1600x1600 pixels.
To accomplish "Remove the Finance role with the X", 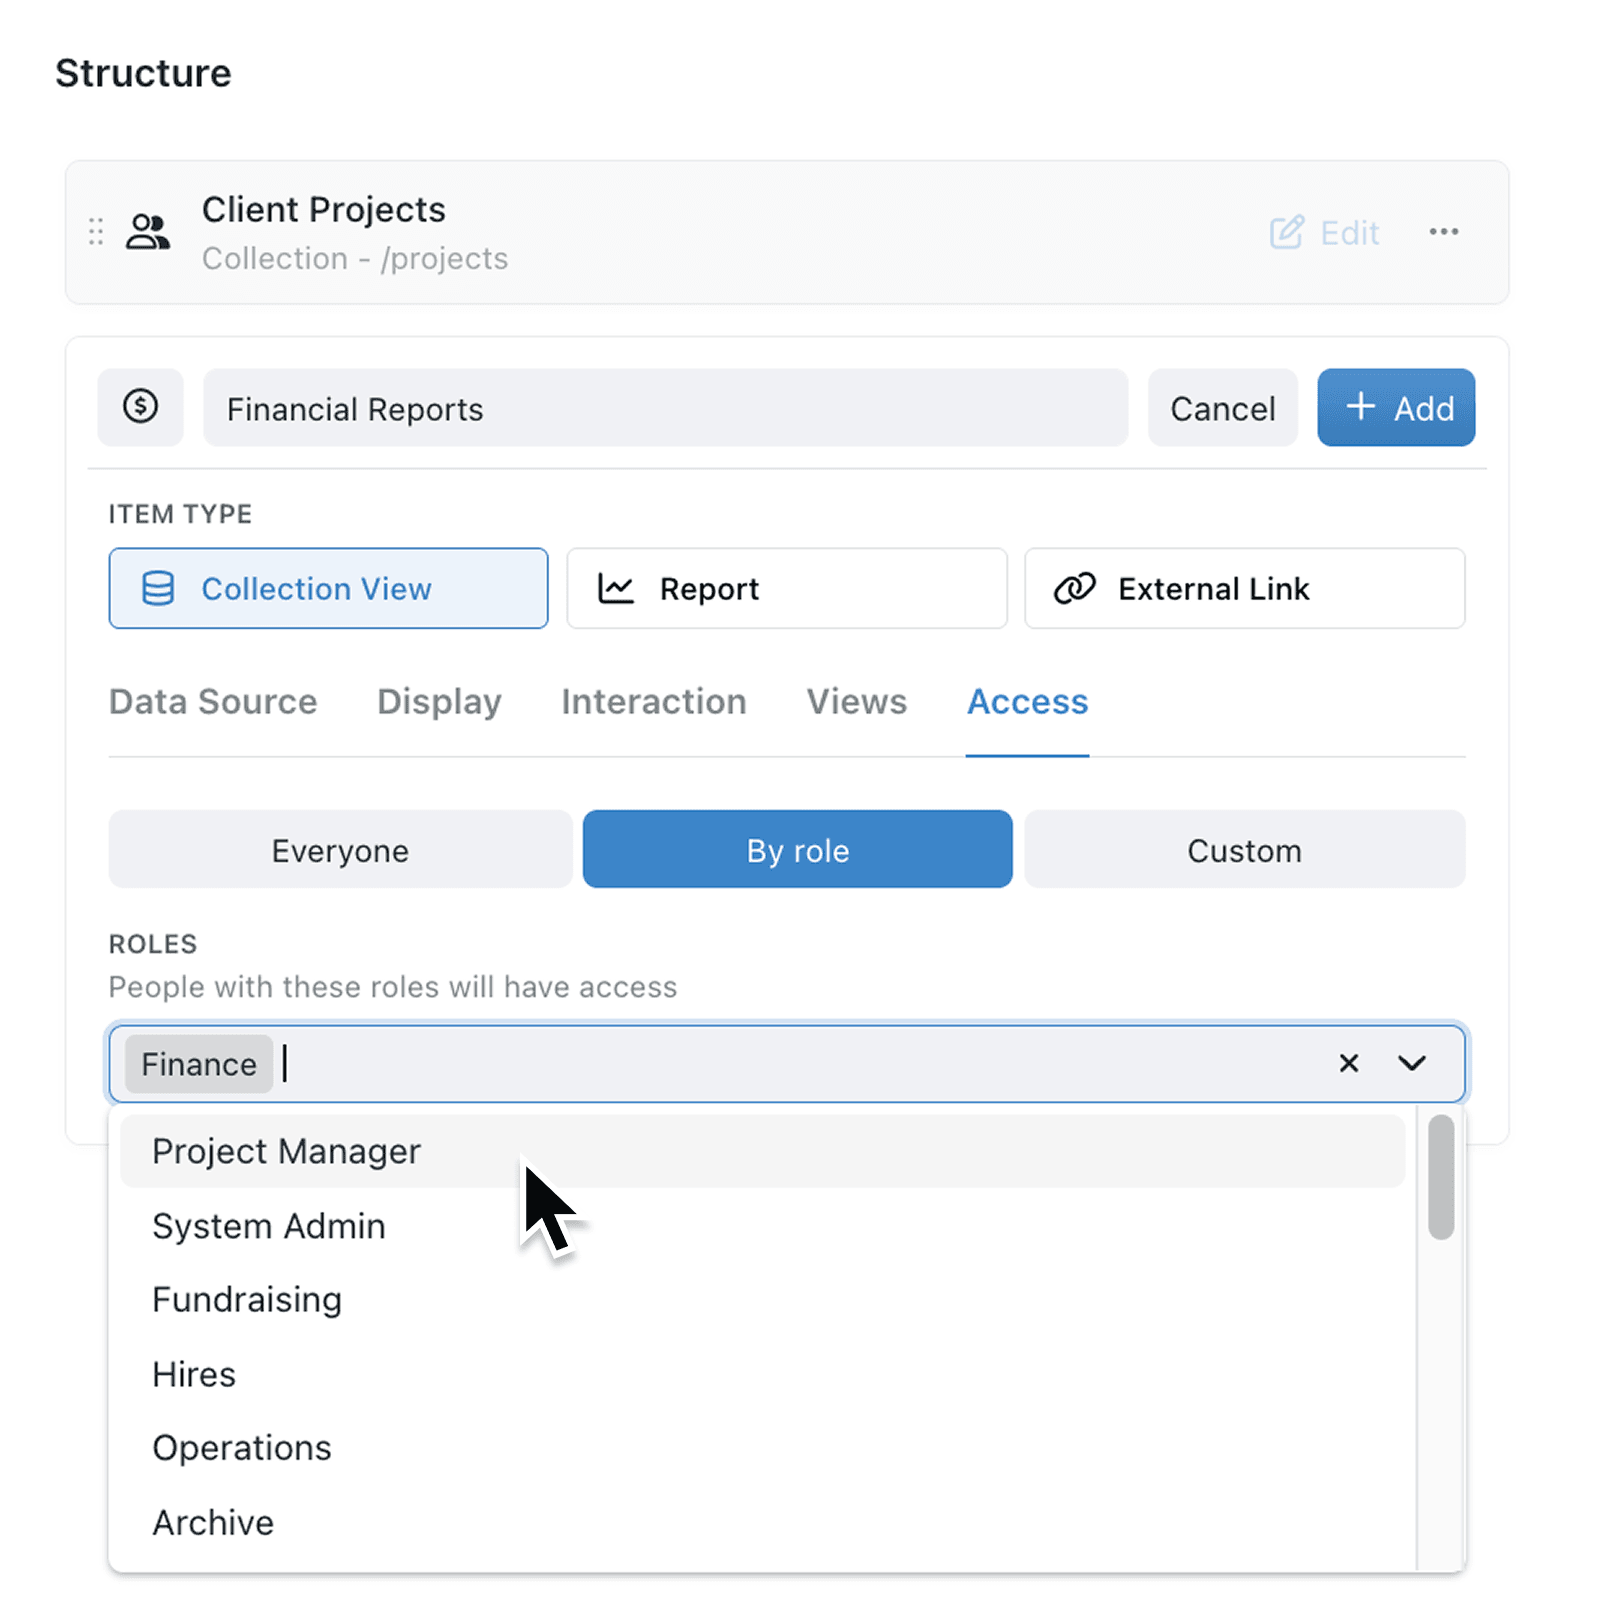I will (x=1348, y=1063).
